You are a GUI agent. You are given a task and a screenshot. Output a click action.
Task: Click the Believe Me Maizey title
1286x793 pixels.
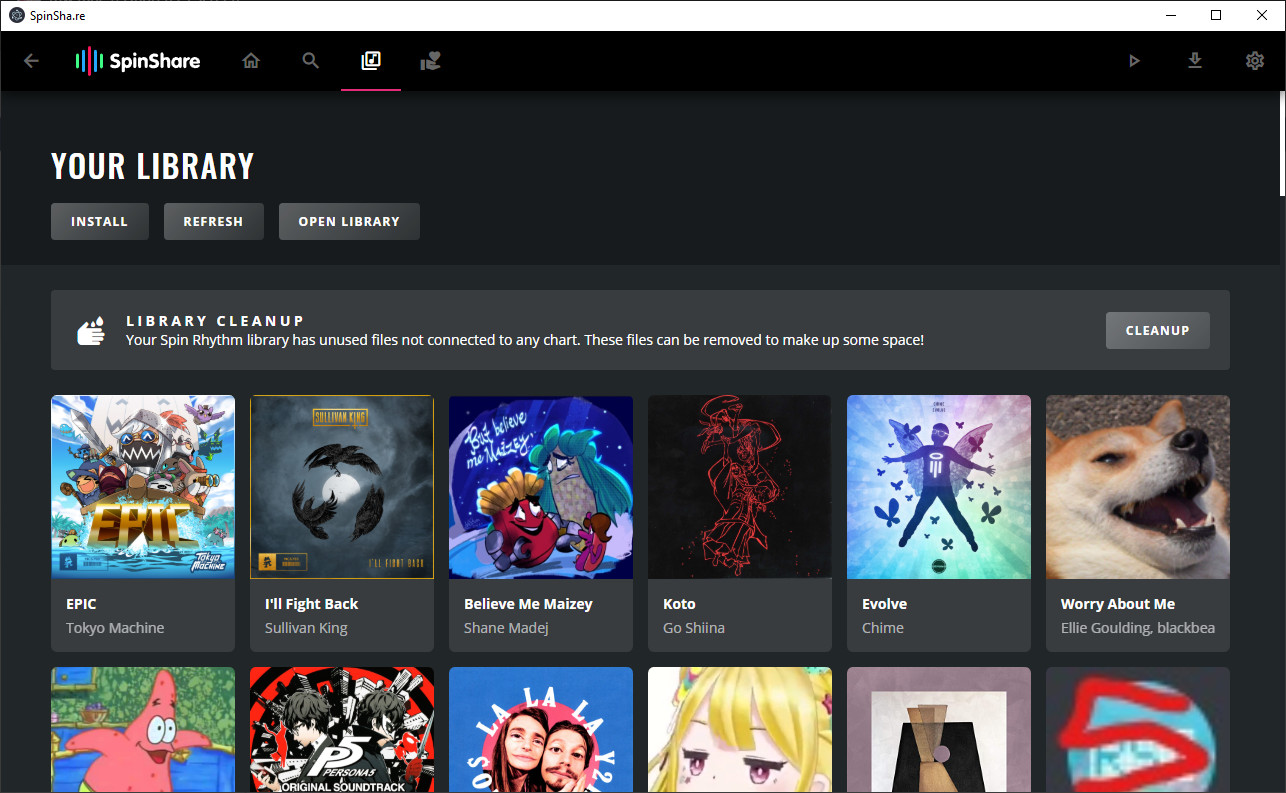tap(528, 604)
